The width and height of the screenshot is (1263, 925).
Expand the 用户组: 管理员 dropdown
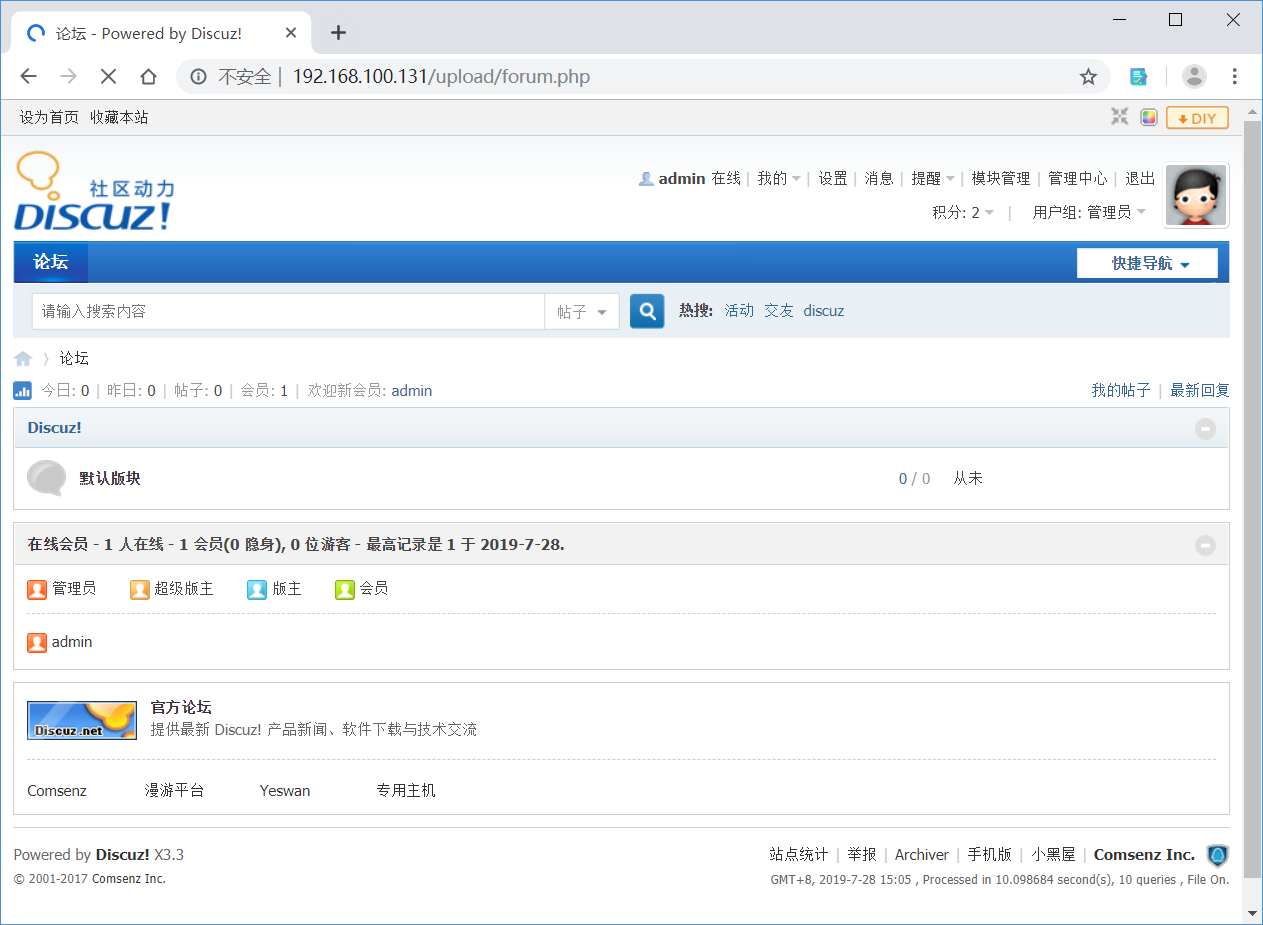pos(1089,211)
